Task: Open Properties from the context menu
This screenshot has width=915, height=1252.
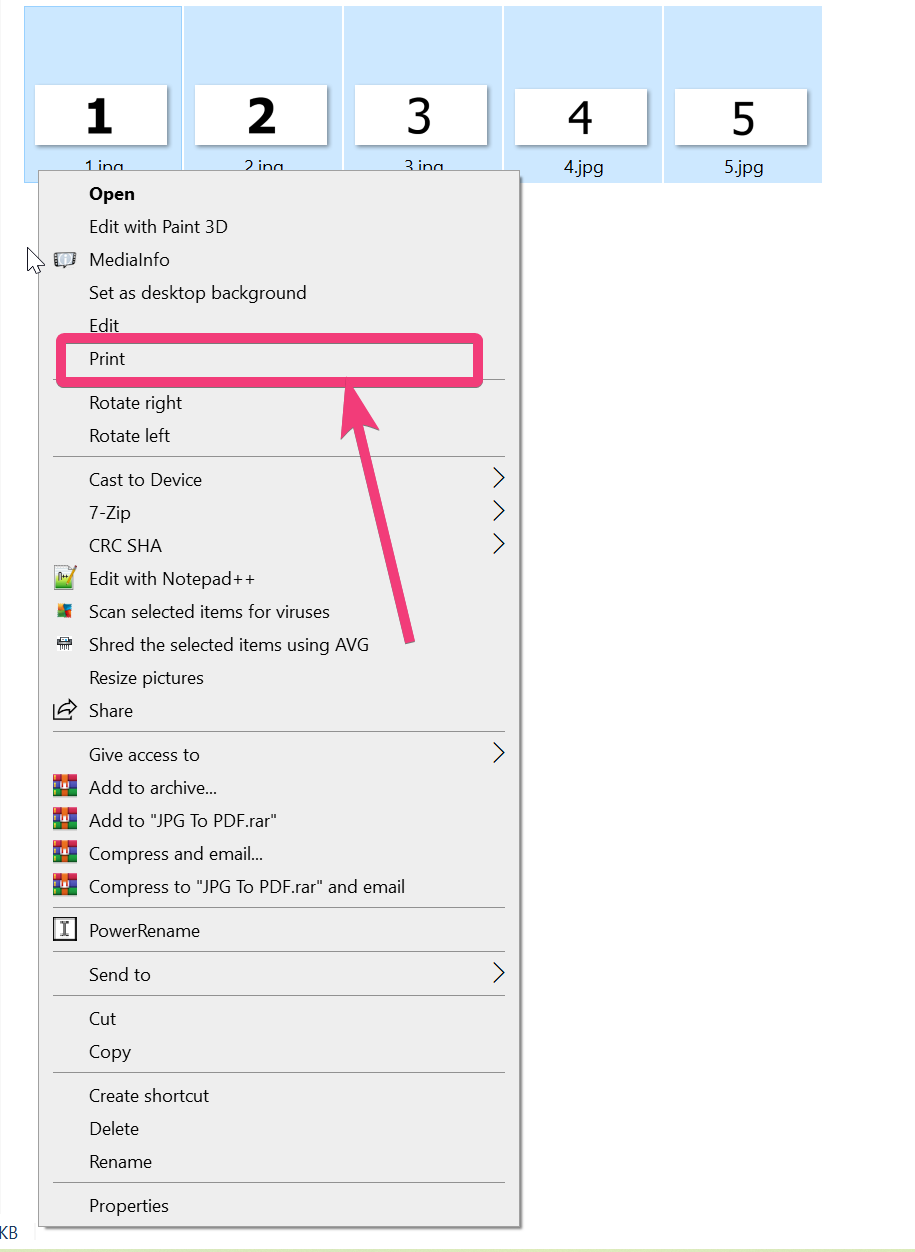Action: click(x=128, y=1206)
